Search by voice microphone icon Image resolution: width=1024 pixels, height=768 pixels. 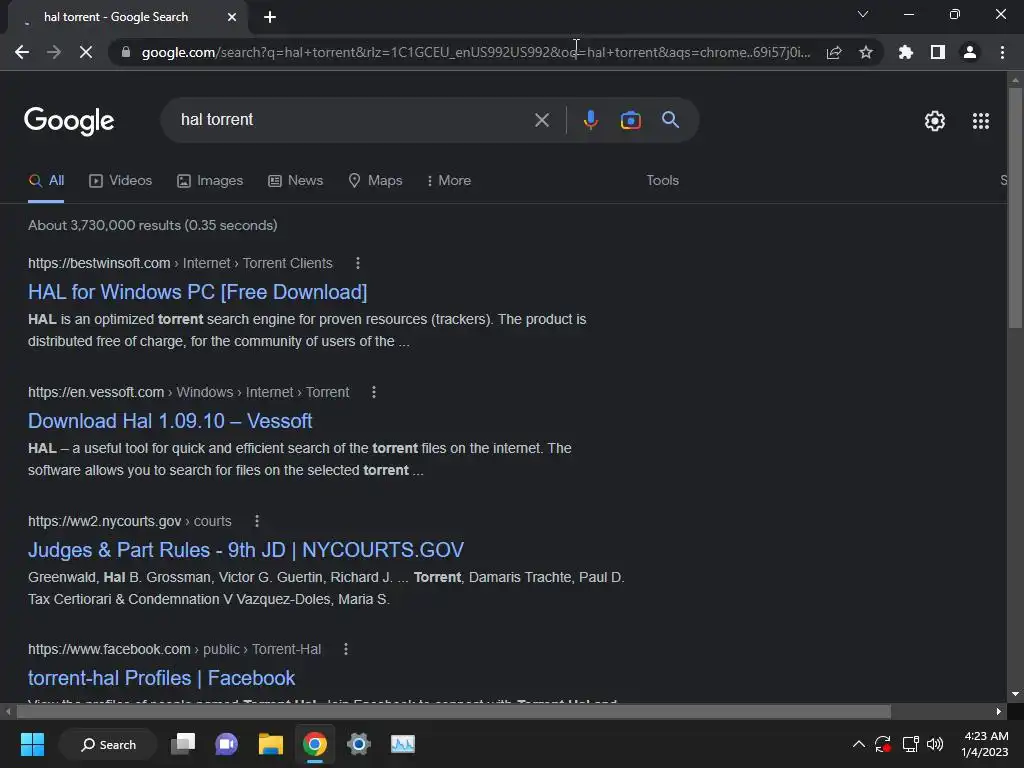[x=590, y=120]
